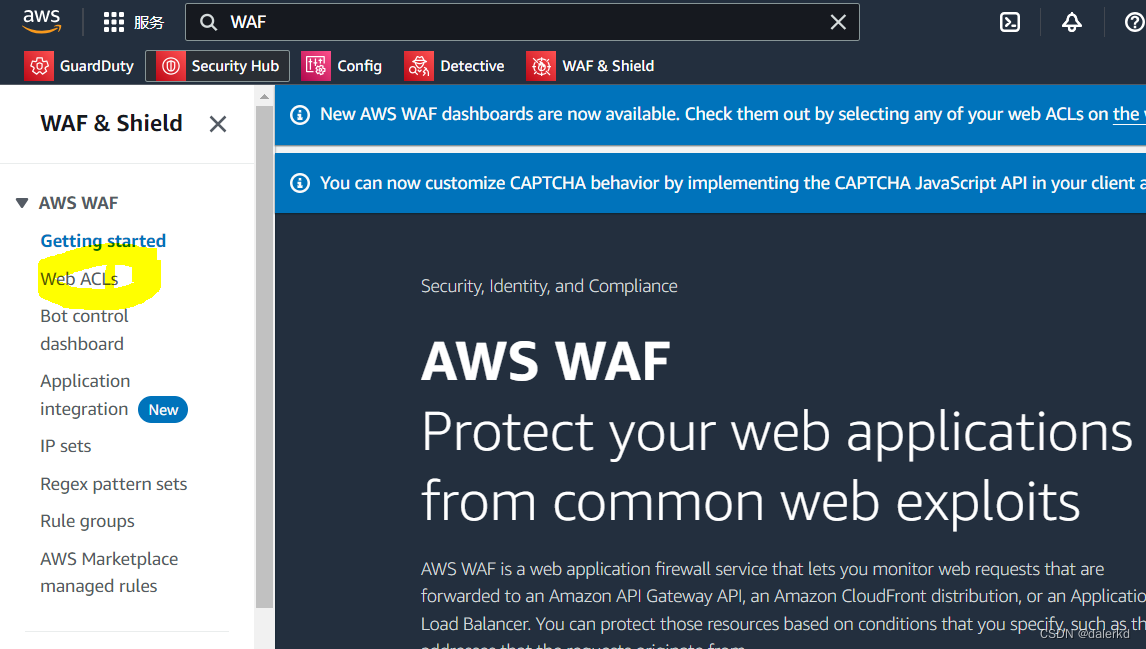This screenshot has height=649, width=1146.
Task: Click the AWS WAF sidebar heading
Action: (78, 203)
